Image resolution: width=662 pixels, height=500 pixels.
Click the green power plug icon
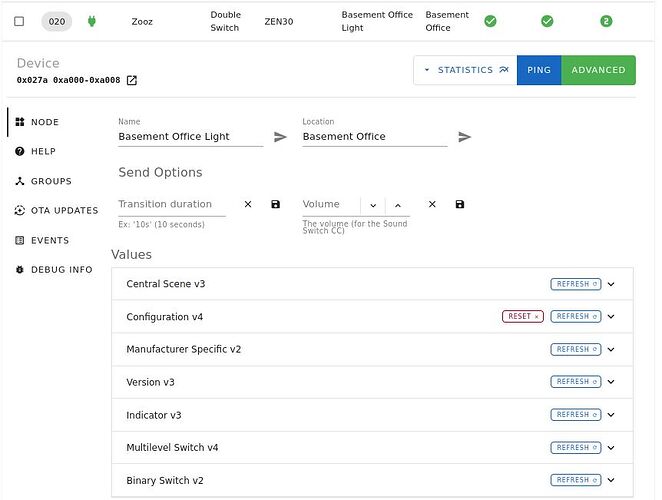click(x=93, y=21)
